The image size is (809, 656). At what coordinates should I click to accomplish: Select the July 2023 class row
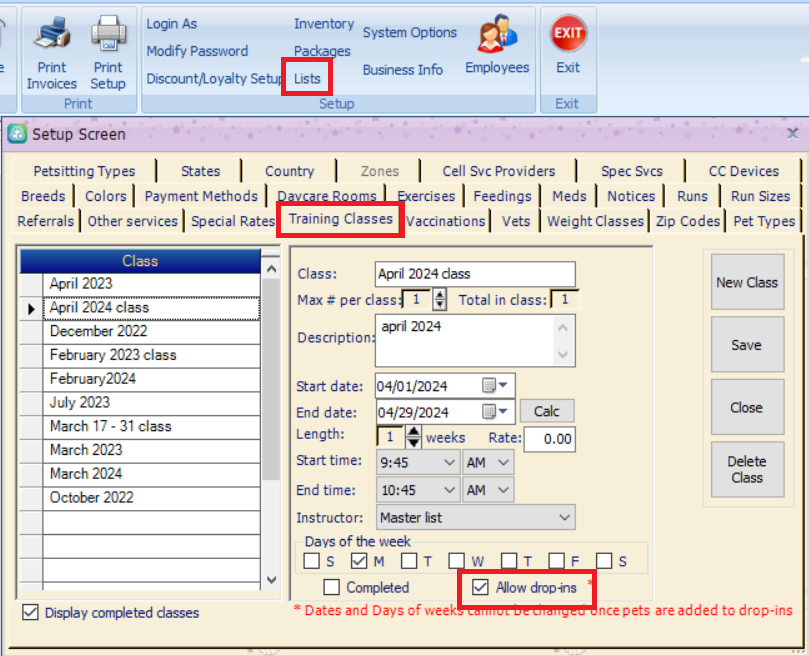pyautogui.click(x=152, y=403)
